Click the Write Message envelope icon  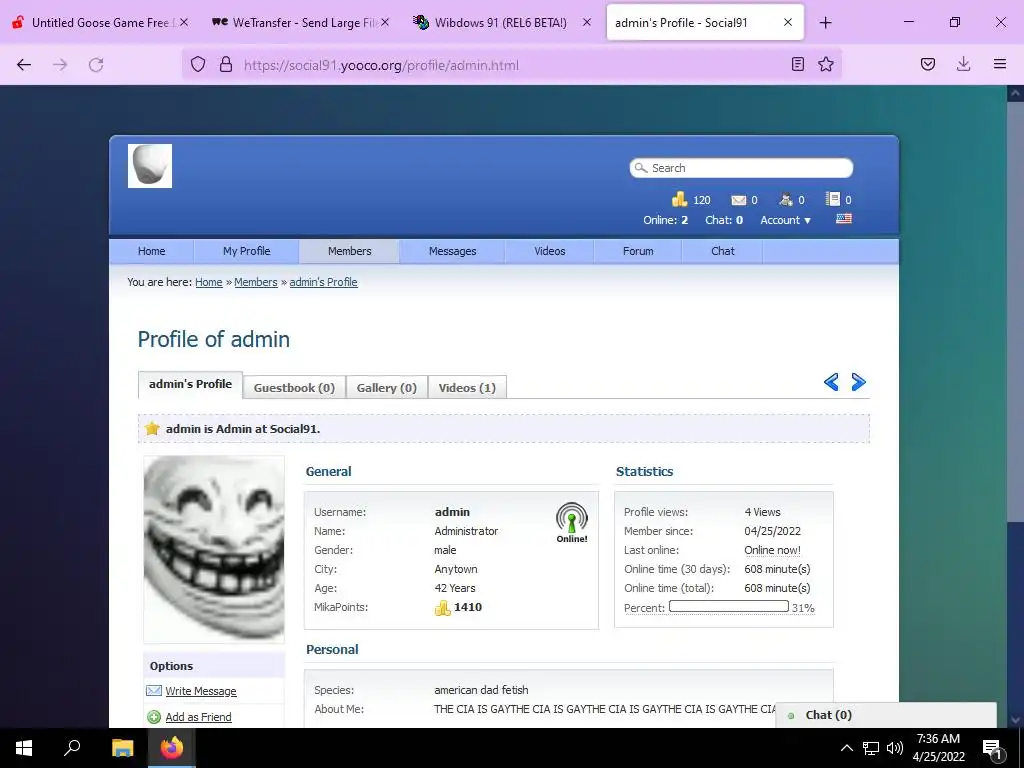pyautogui.click(x=154, y=690)
